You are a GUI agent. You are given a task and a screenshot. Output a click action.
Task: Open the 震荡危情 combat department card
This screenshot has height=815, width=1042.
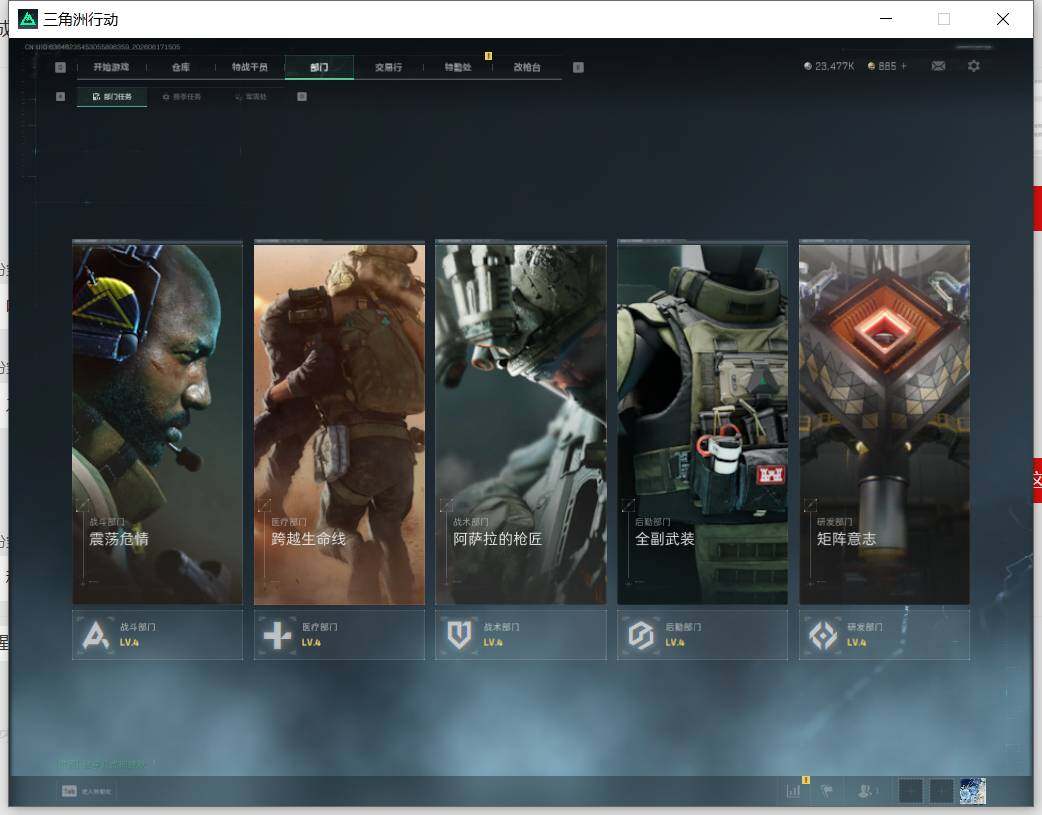[x=157, y=423]
